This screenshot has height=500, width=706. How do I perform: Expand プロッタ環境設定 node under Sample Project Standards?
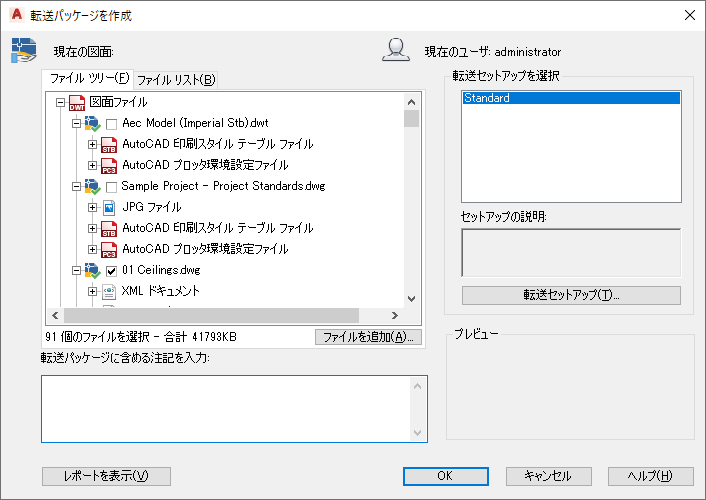pos(92,250)
